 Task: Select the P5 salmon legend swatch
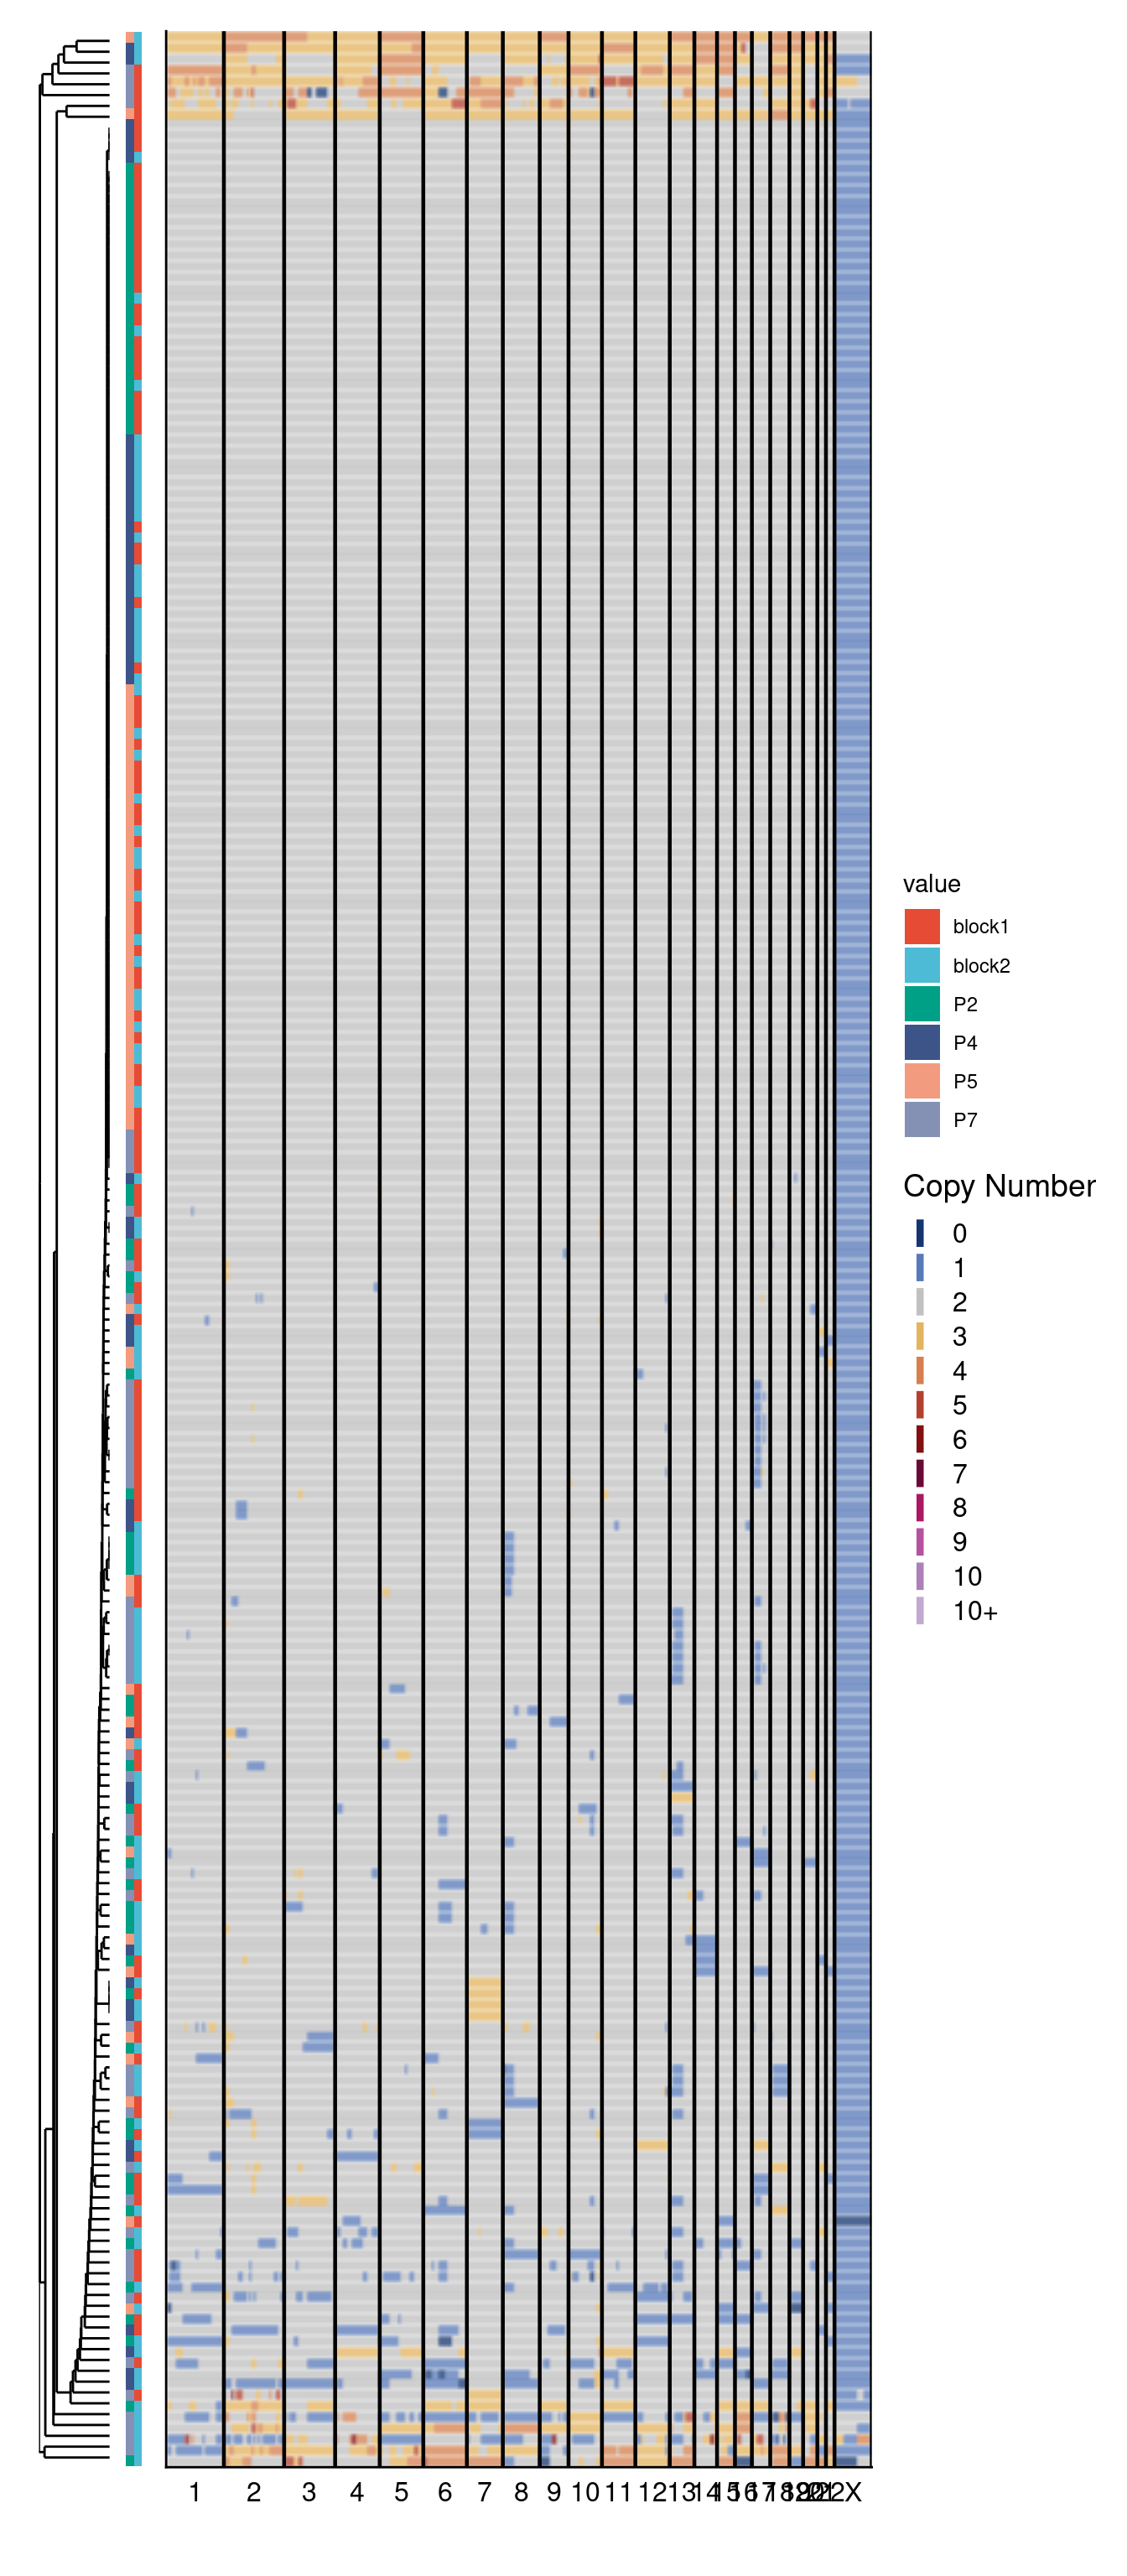point(921,1080)
